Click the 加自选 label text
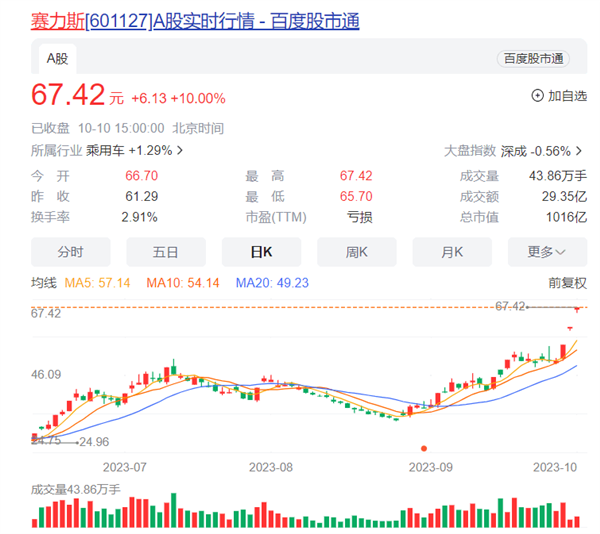Viewport: 600px width, 534px height. (567, 96)
